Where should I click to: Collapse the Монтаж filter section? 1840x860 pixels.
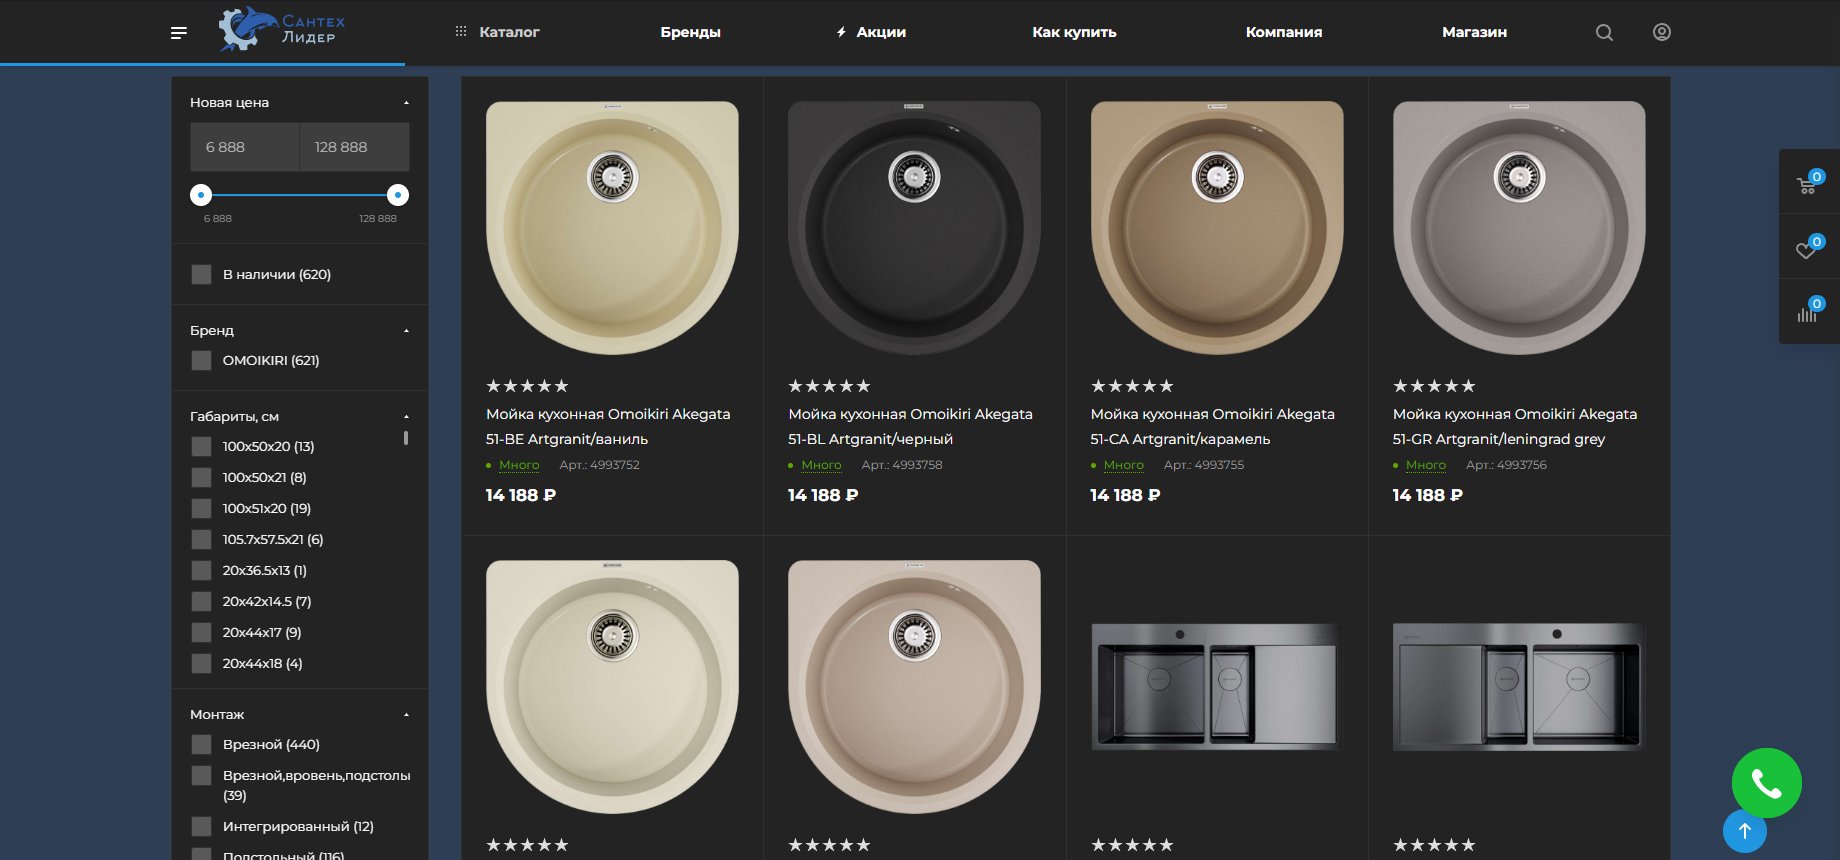pyautogui.click(x=406, y=714)
